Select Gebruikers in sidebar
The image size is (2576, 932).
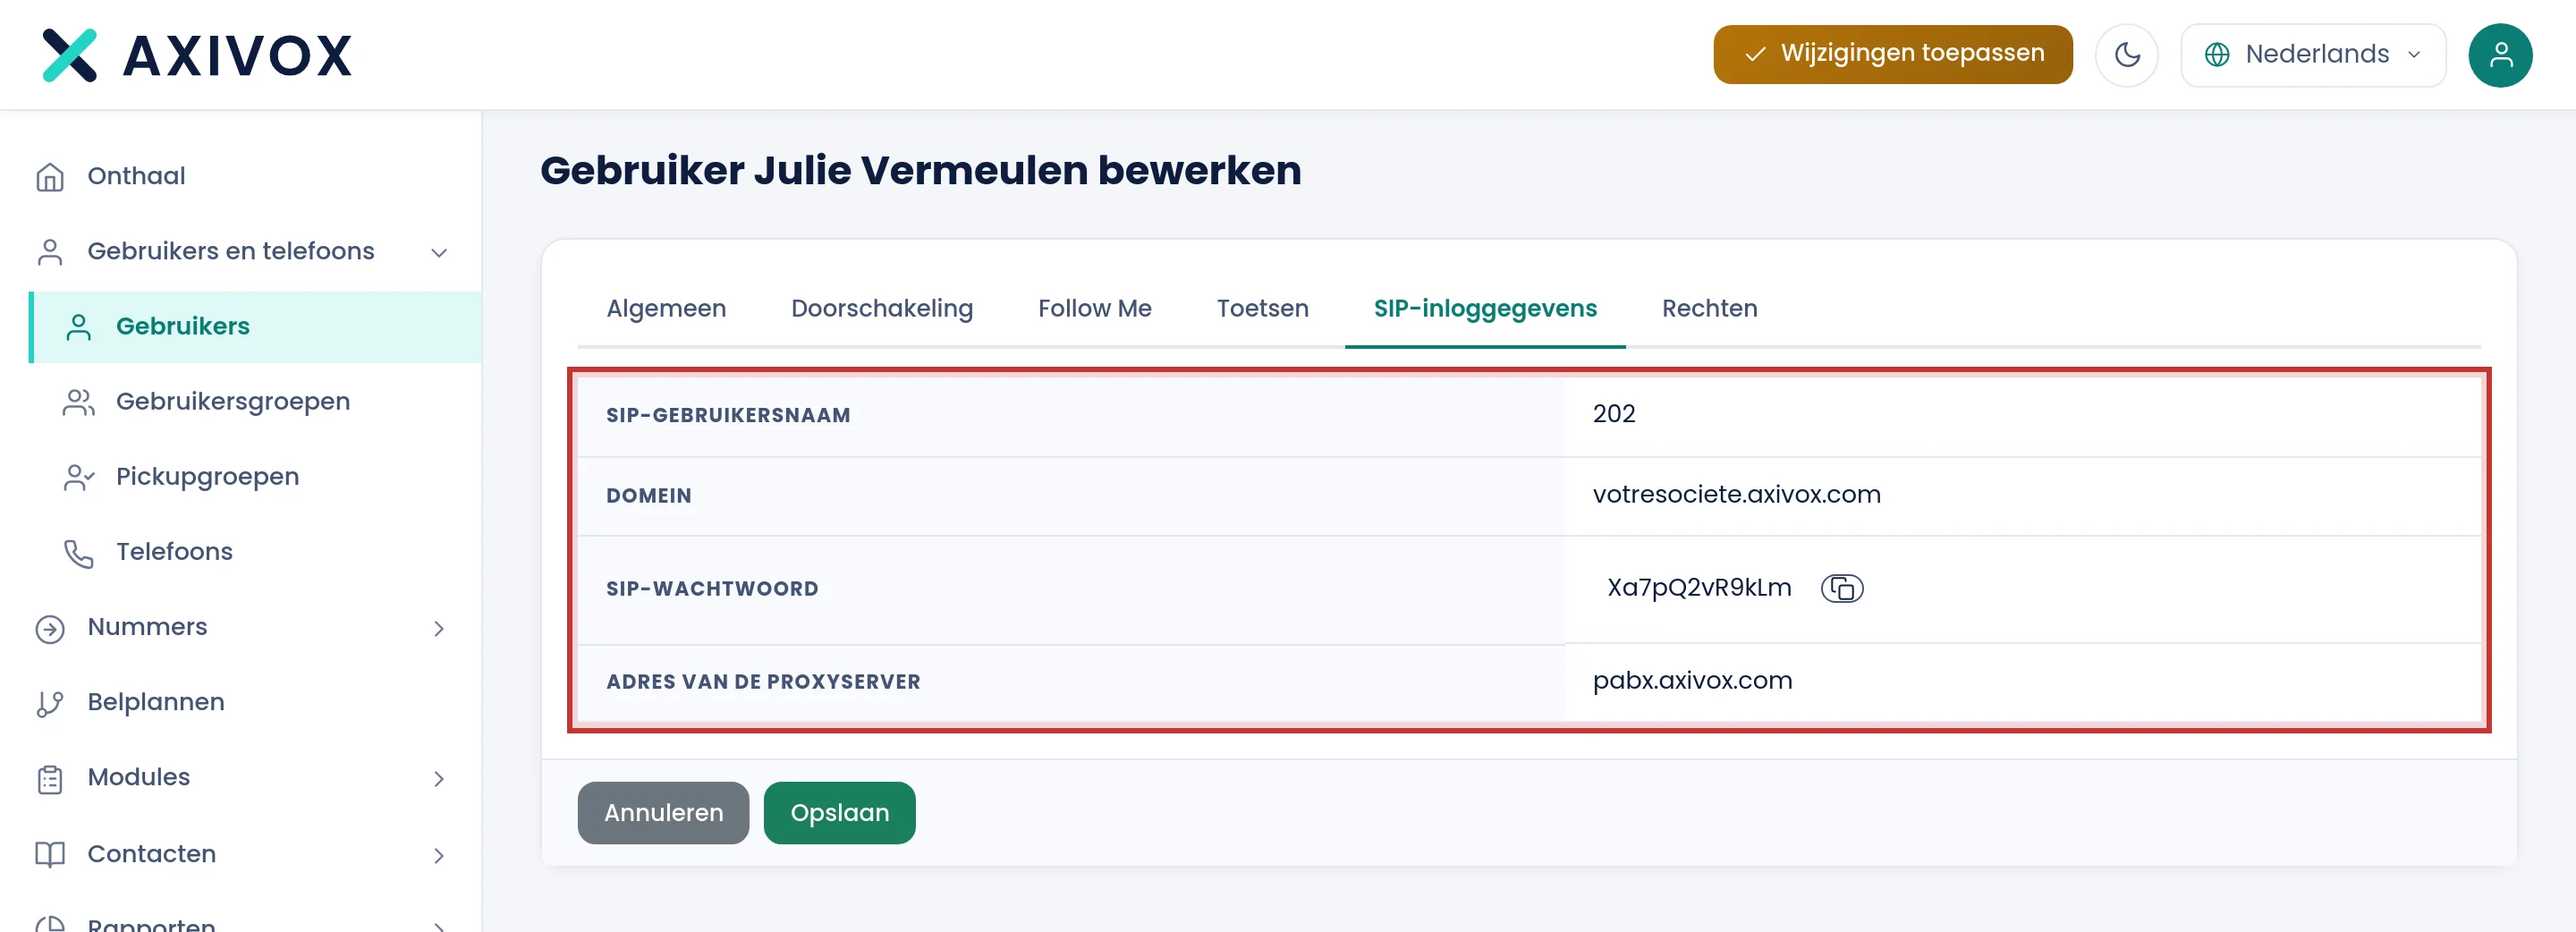coord(256,327)
